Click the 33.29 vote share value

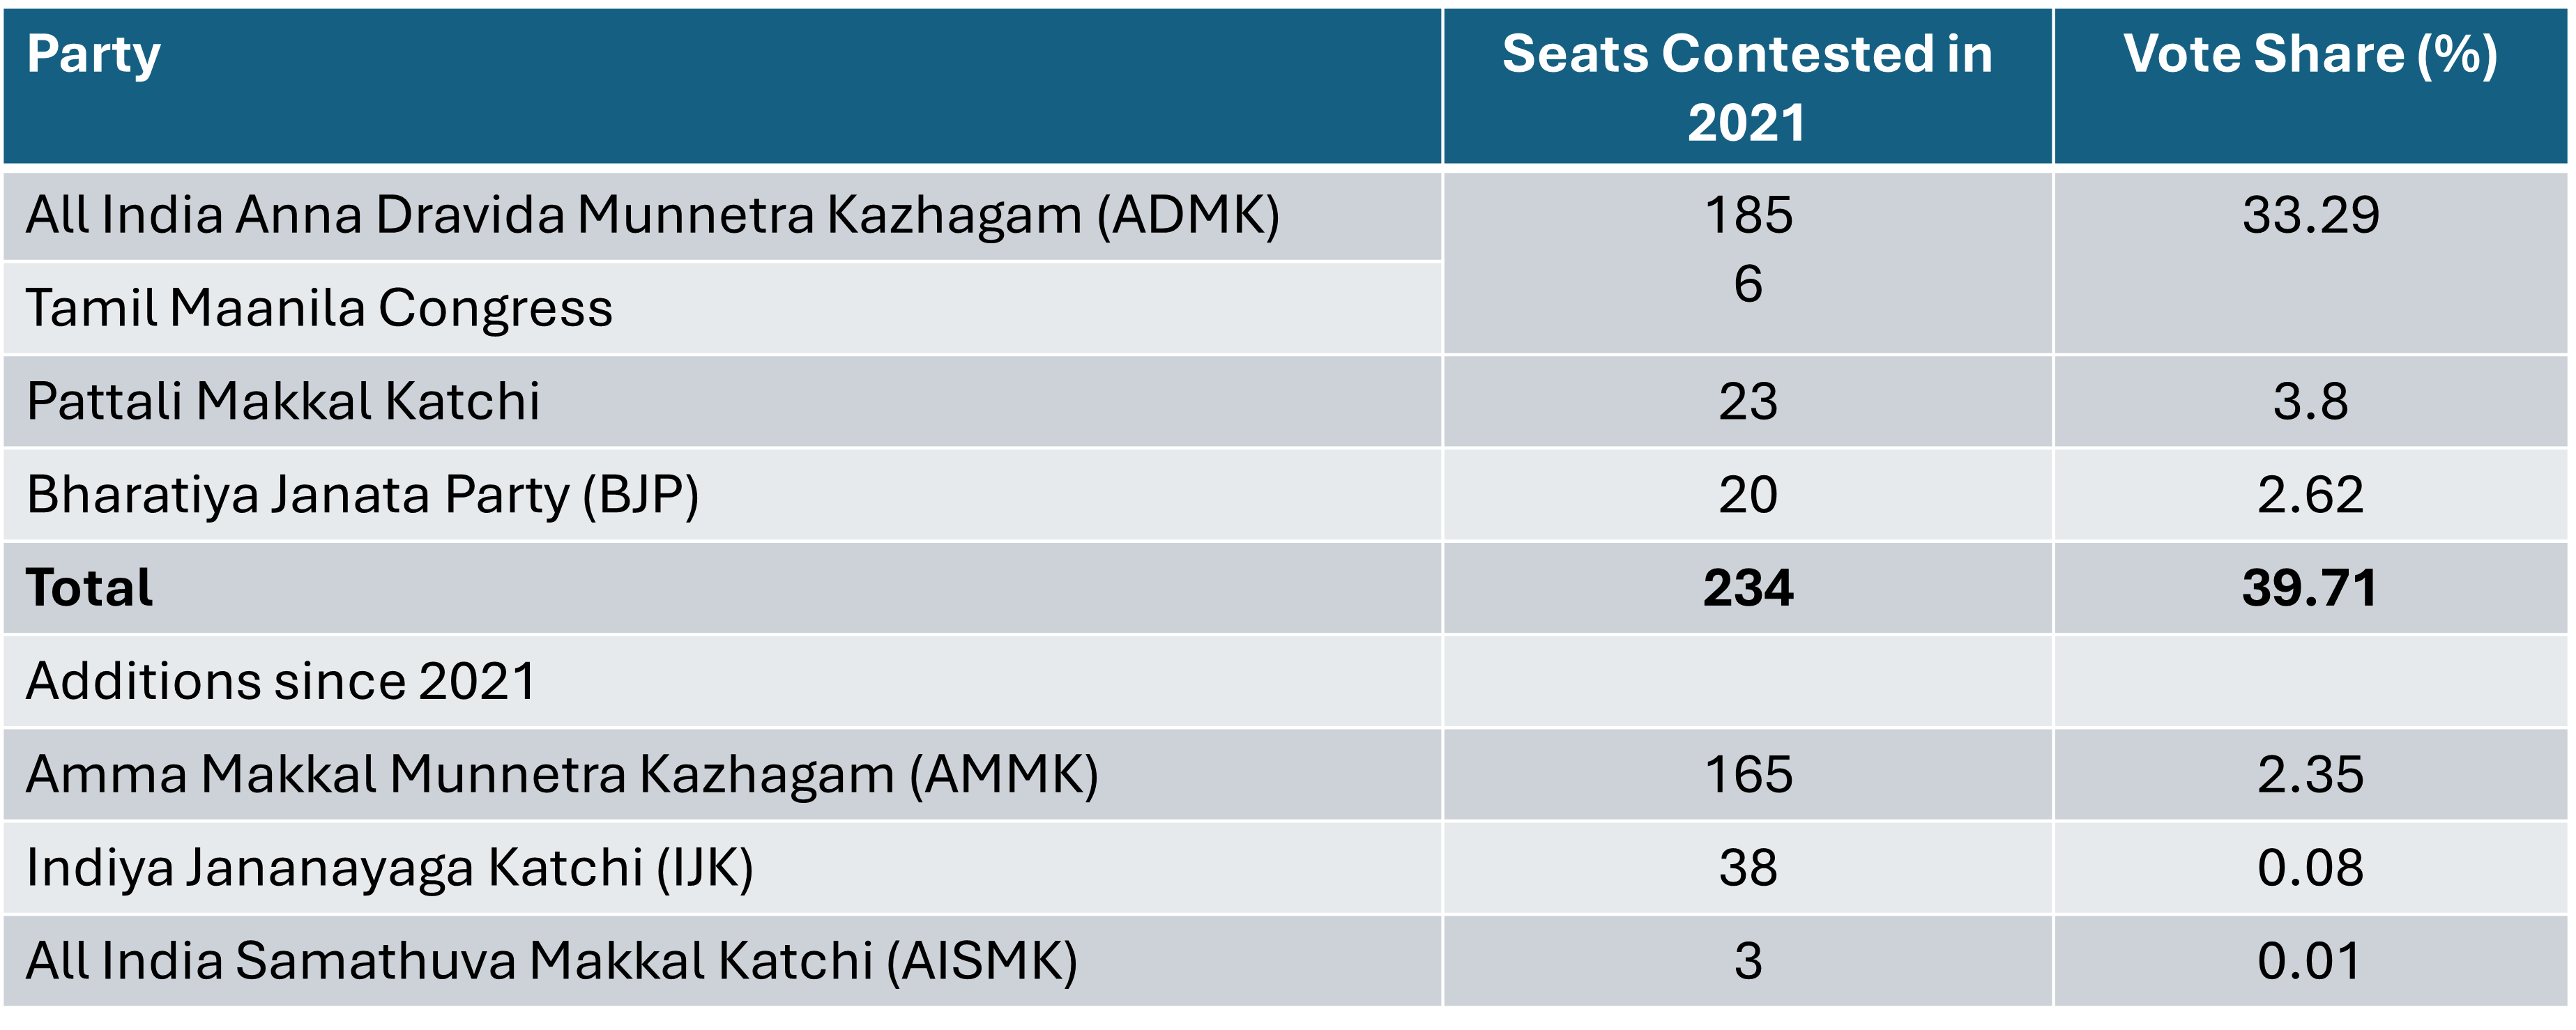coord(2310,215)
